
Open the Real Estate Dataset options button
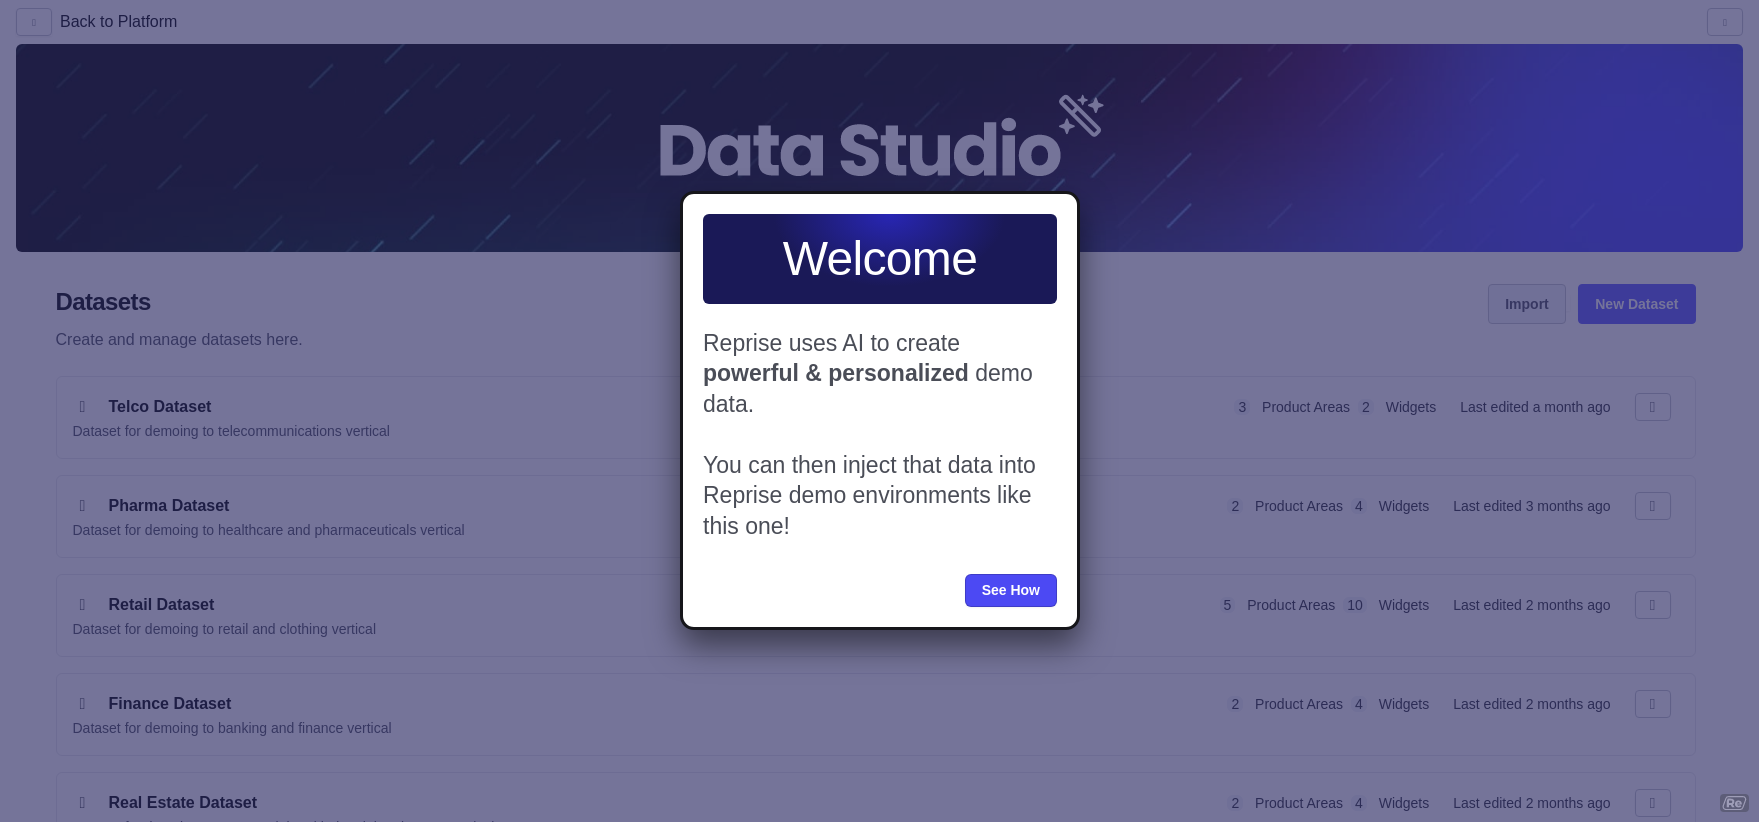click(1652, 803)
